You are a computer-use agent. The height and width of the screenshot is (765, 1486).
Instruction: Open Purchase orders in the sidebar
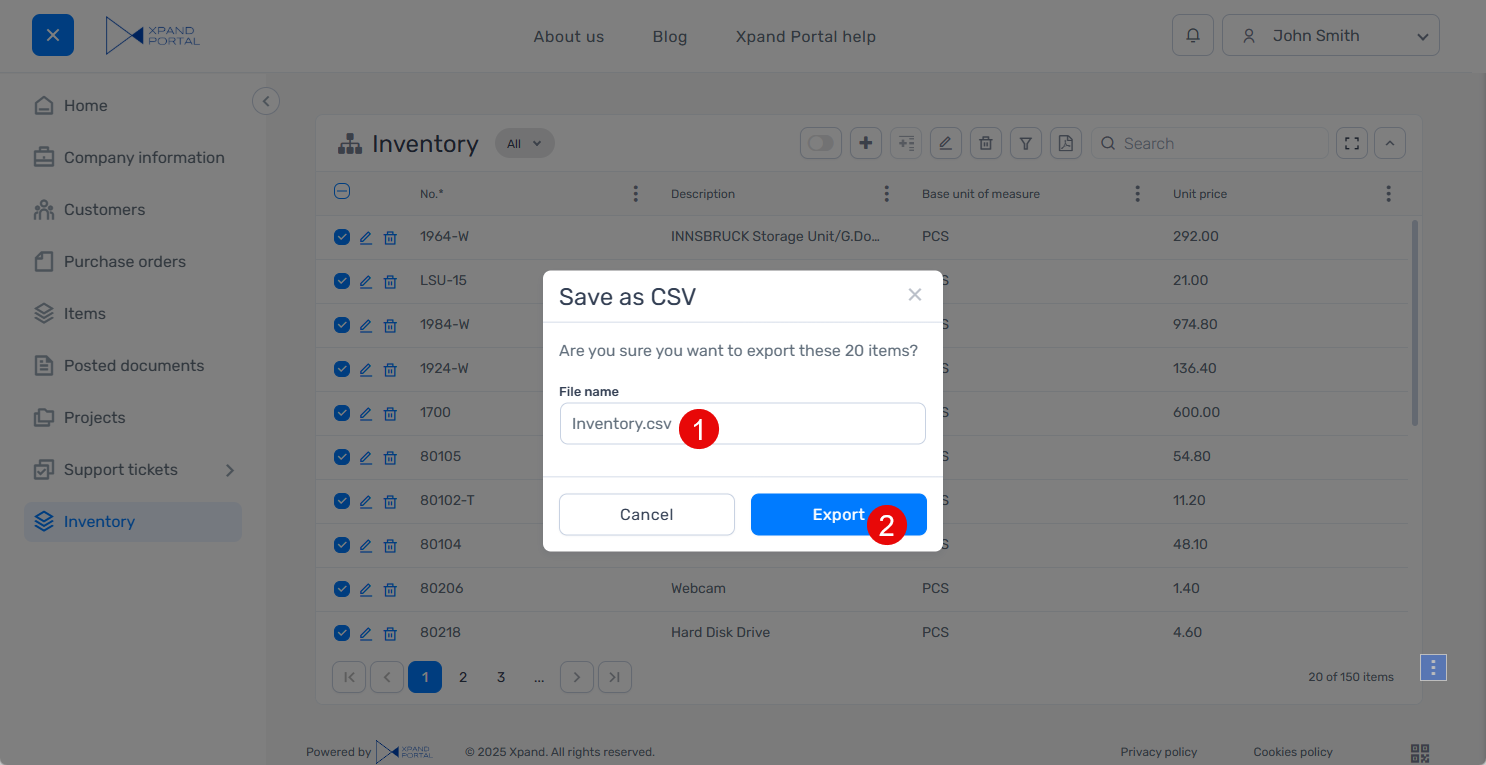(125, 262)
